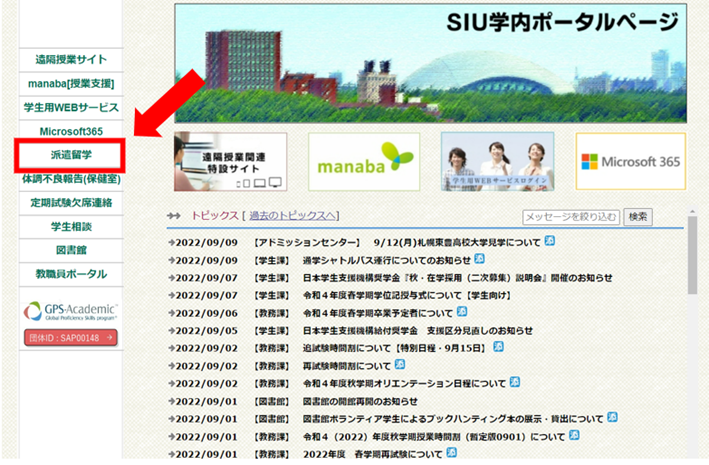This screenshot has height=465, width=709.
Task: Open attachment icon on 9/12 札幌東豊高校 topic
Action: [549, 241]
